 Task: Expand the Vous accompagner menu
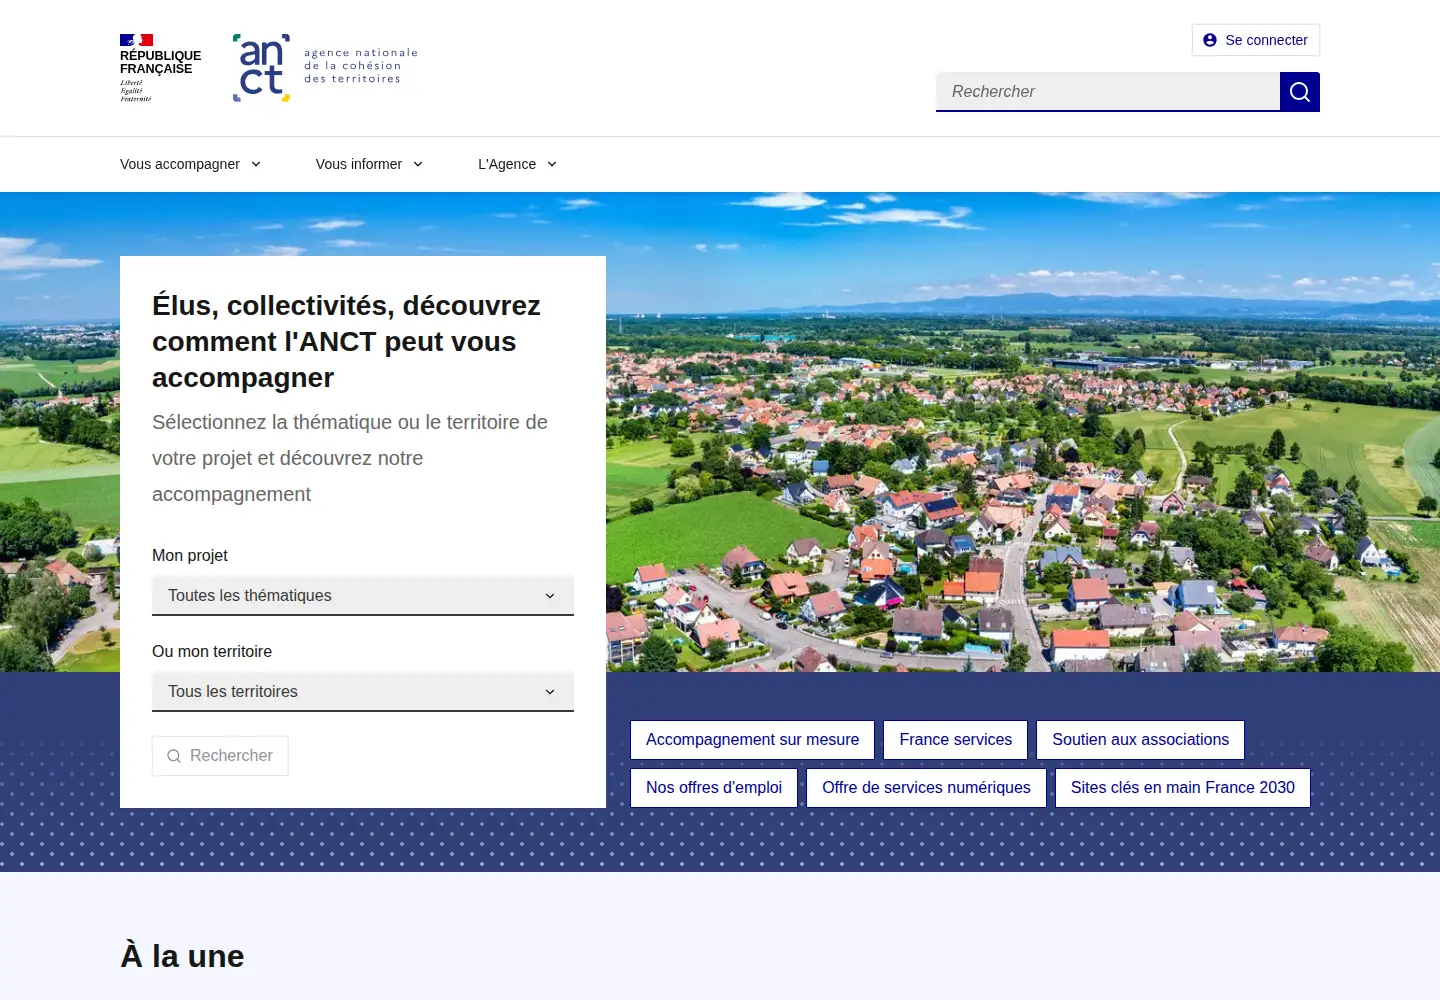pyautogui.click(x=190, y=164)
